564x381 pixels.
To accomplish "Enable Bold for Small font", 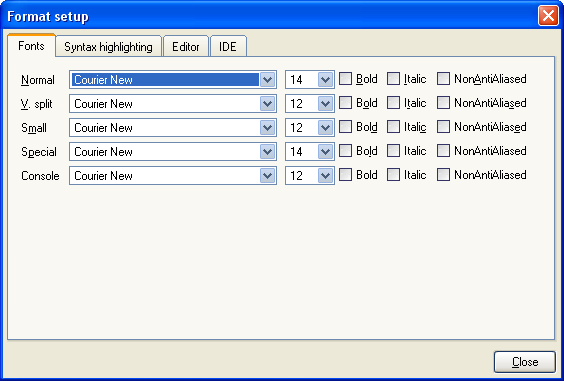I will pos(345,127).
